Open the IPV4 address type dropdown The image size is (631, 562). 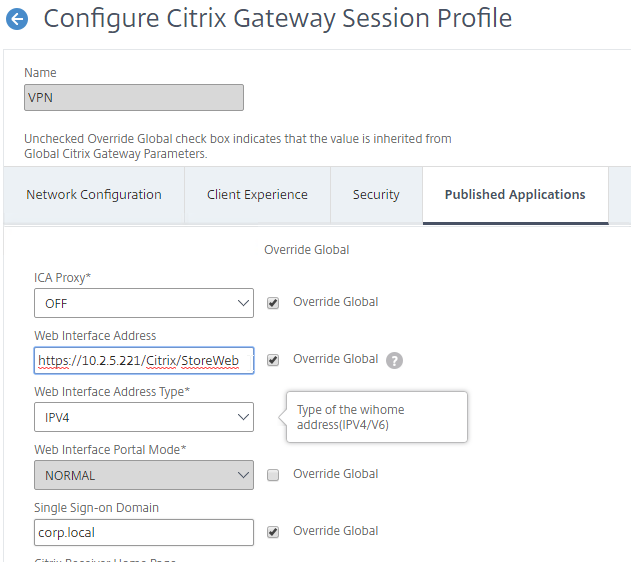[x=144, y=417]
